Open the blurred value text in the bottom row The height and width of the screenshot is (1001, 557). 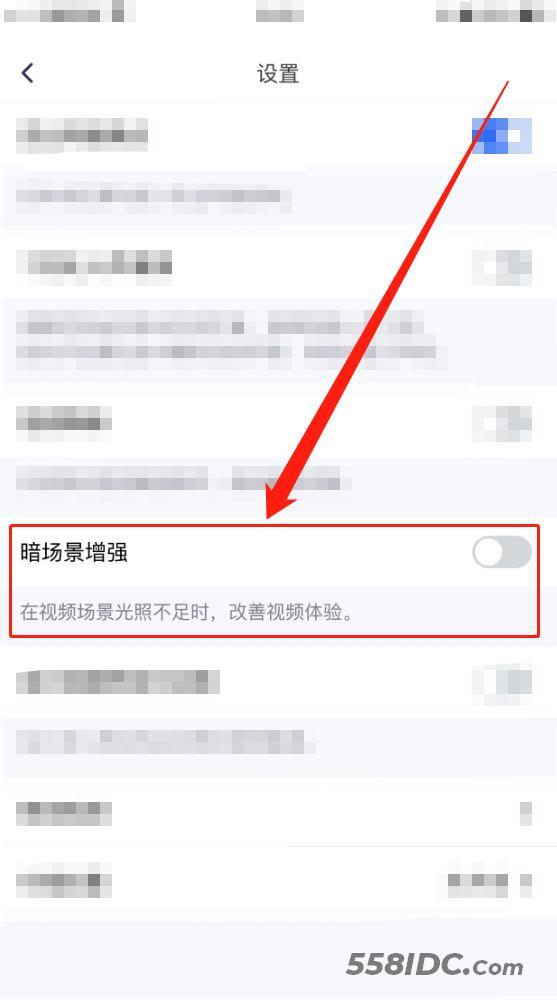point(478,882)
